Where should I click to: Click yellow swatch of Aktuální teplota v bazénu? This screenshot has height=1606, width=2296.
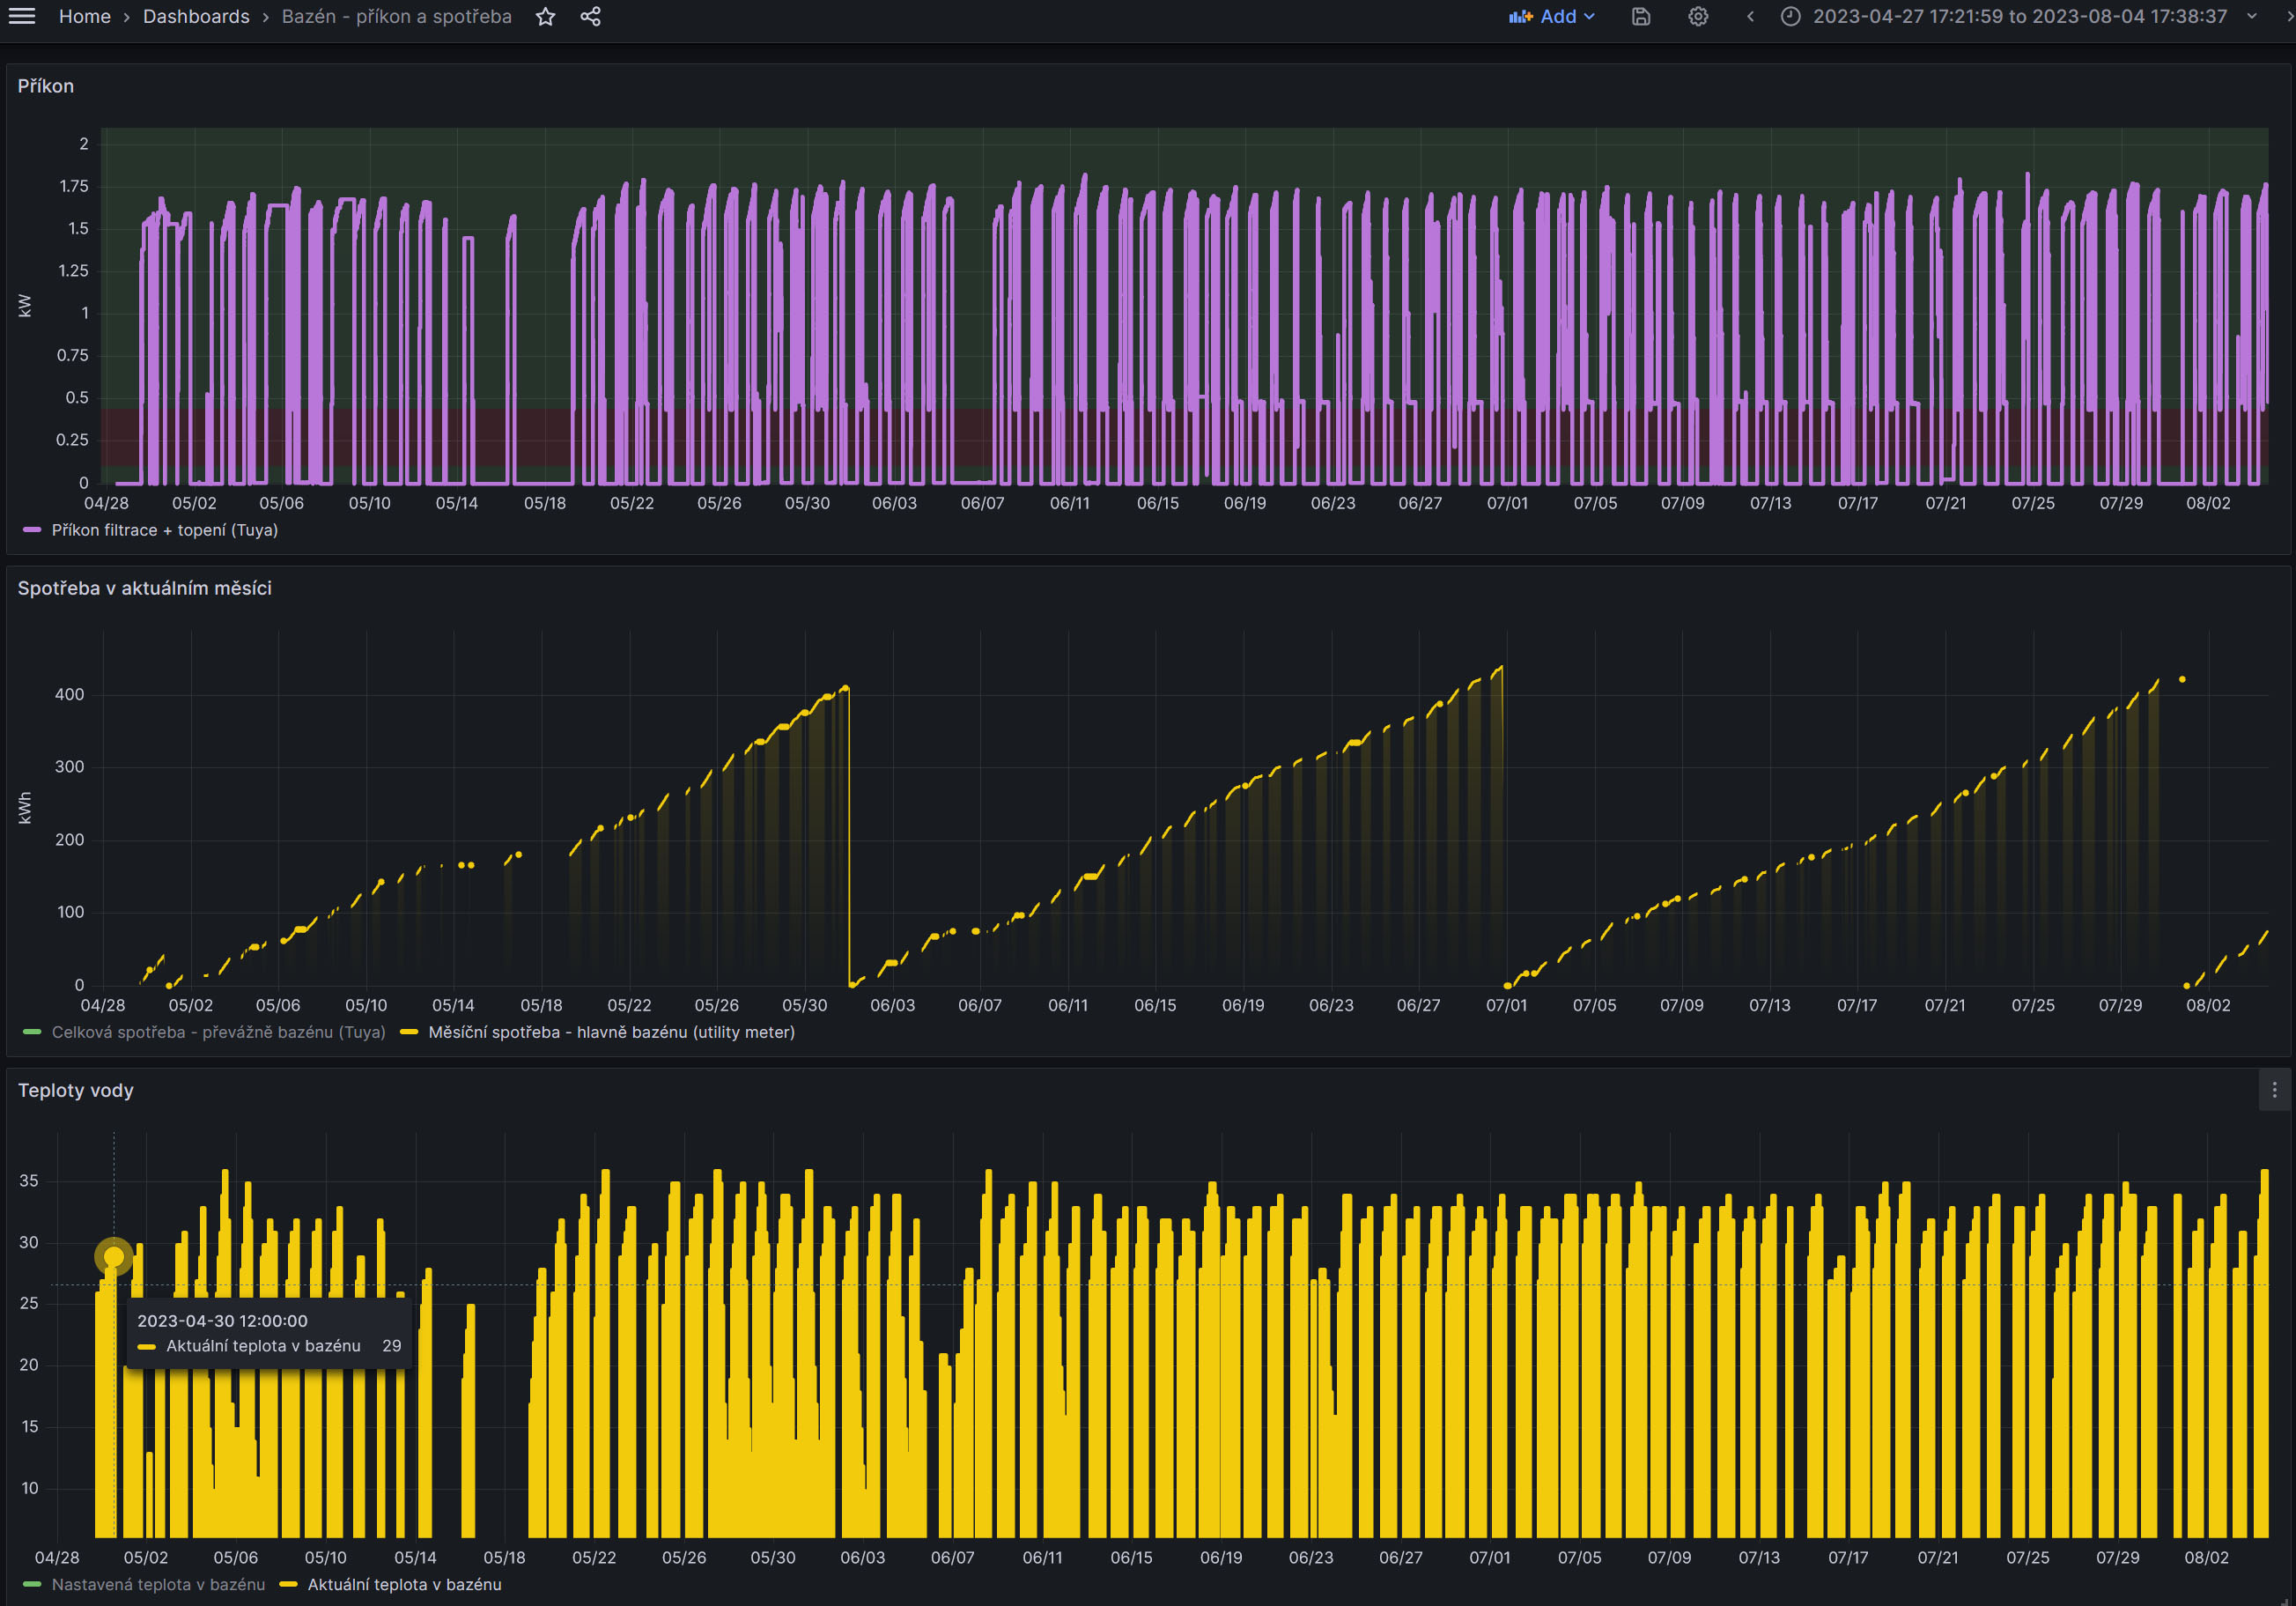(289, 1584)
